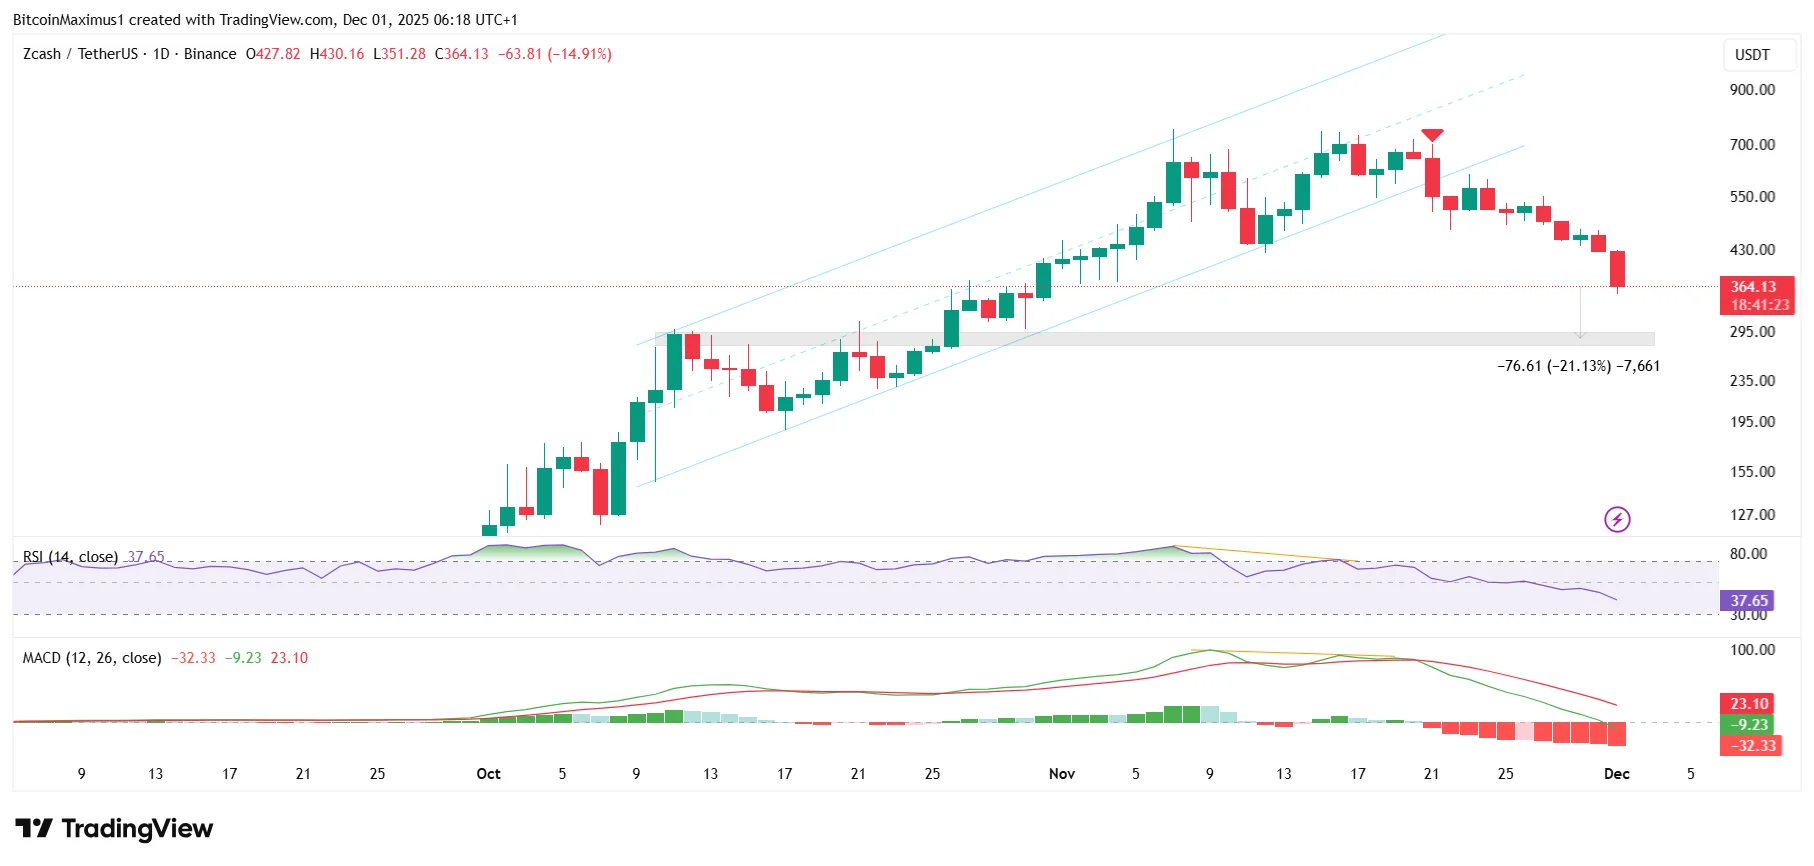Click the Zcash / TetherUS symbol title

80,54
